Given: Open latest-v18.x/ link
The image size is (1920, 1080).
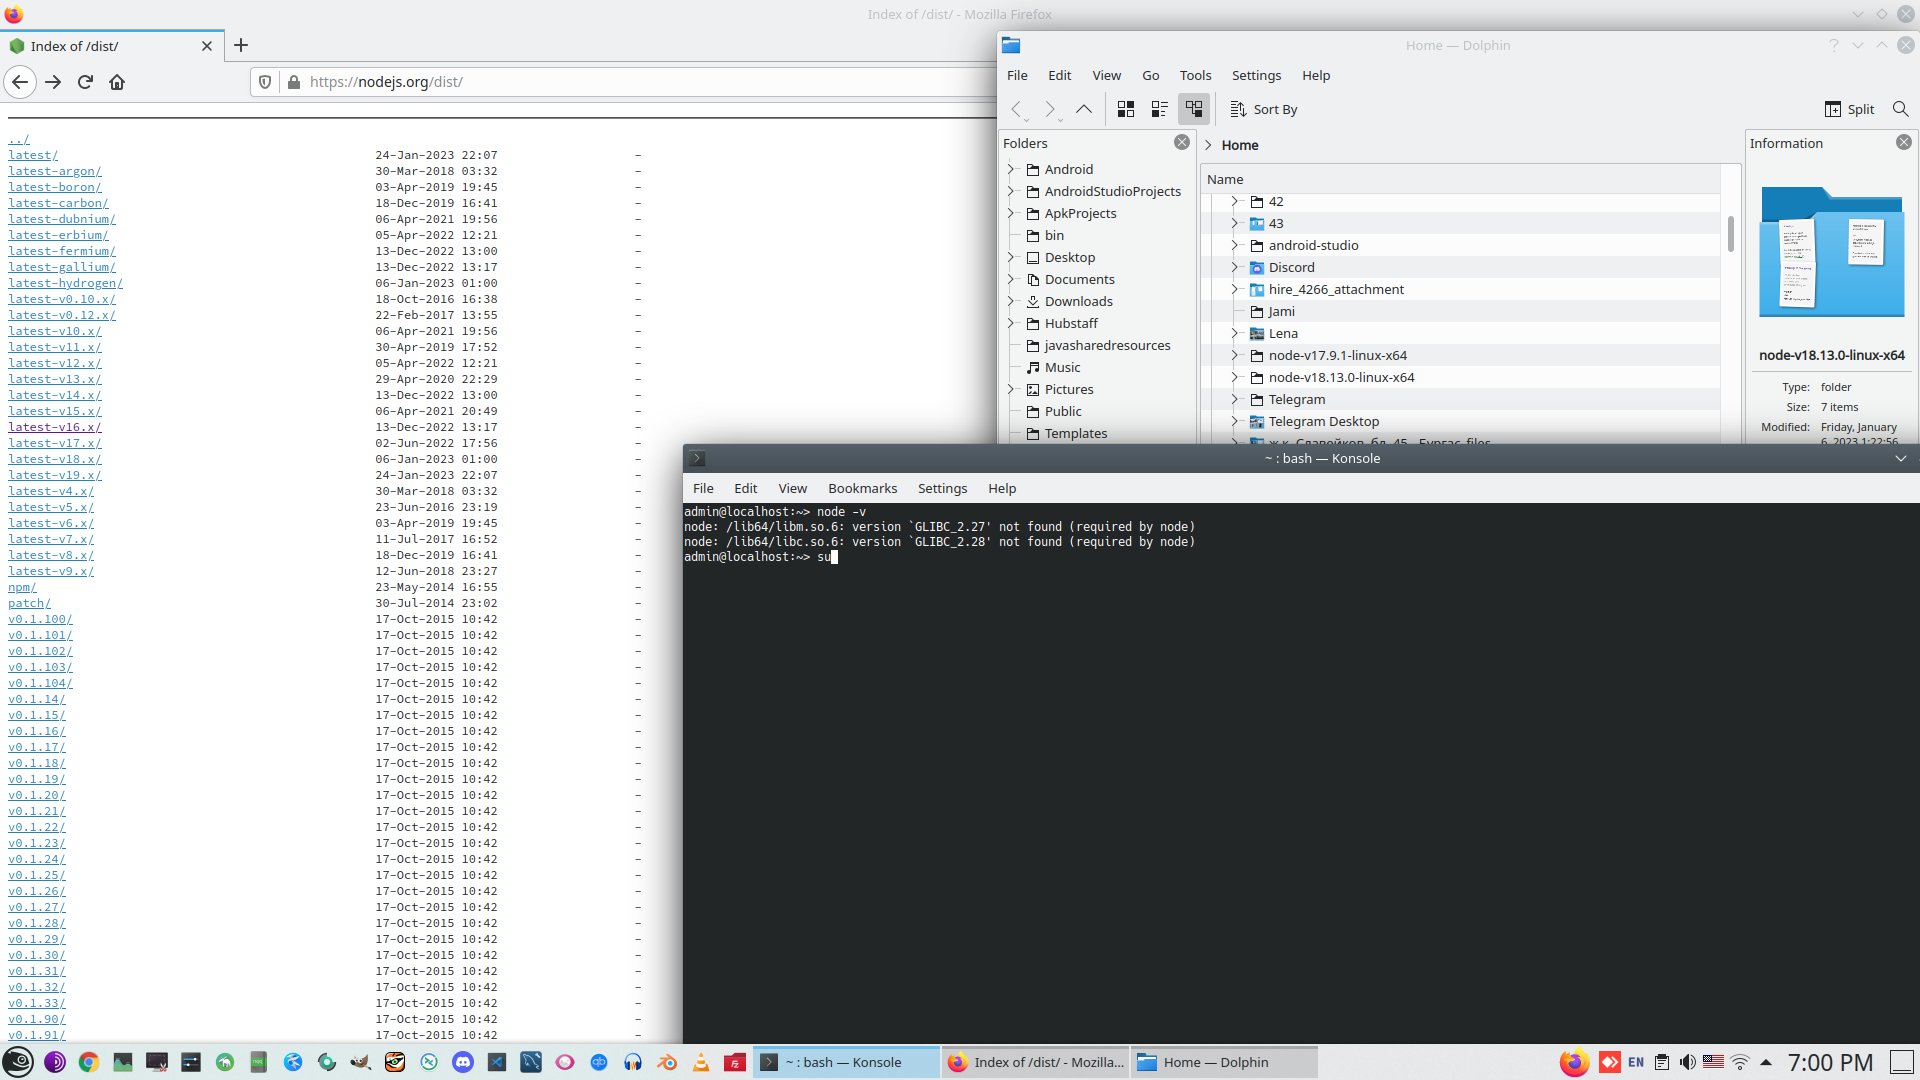Looking at the screenshot, I should coord(54,459).
